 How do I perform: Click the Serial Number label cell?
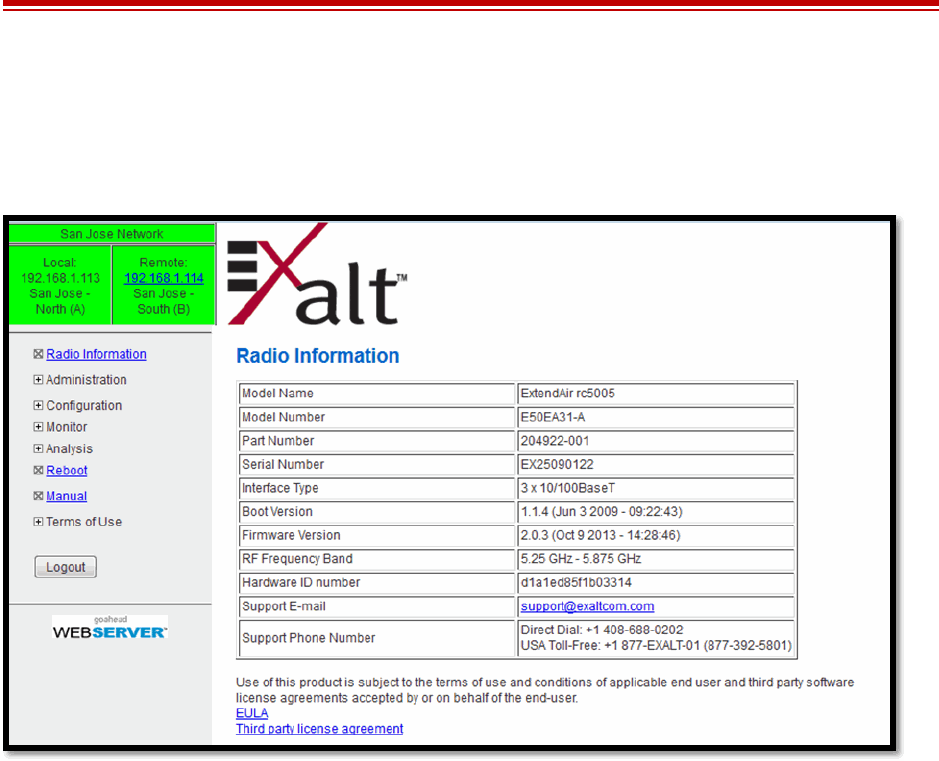(377, 465)
